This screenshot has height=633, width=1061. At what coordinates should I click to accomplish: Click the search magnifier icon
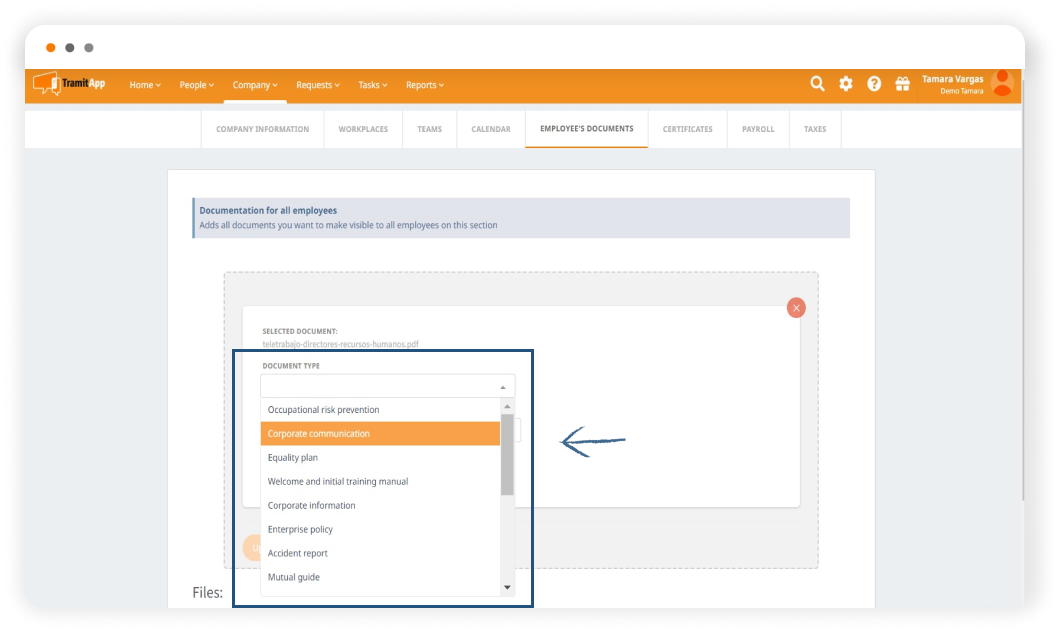[817, 84]
